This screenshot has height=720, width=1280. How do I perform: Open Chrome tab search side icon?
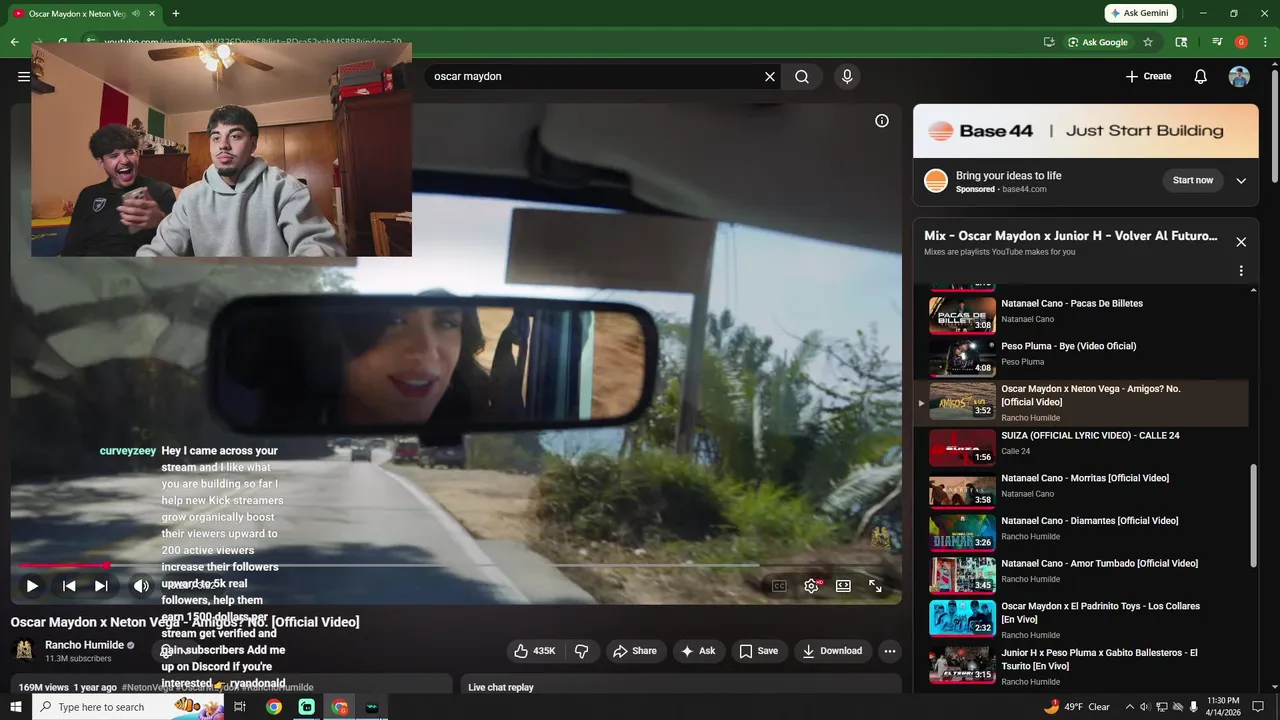click(x=1181, y=42)
